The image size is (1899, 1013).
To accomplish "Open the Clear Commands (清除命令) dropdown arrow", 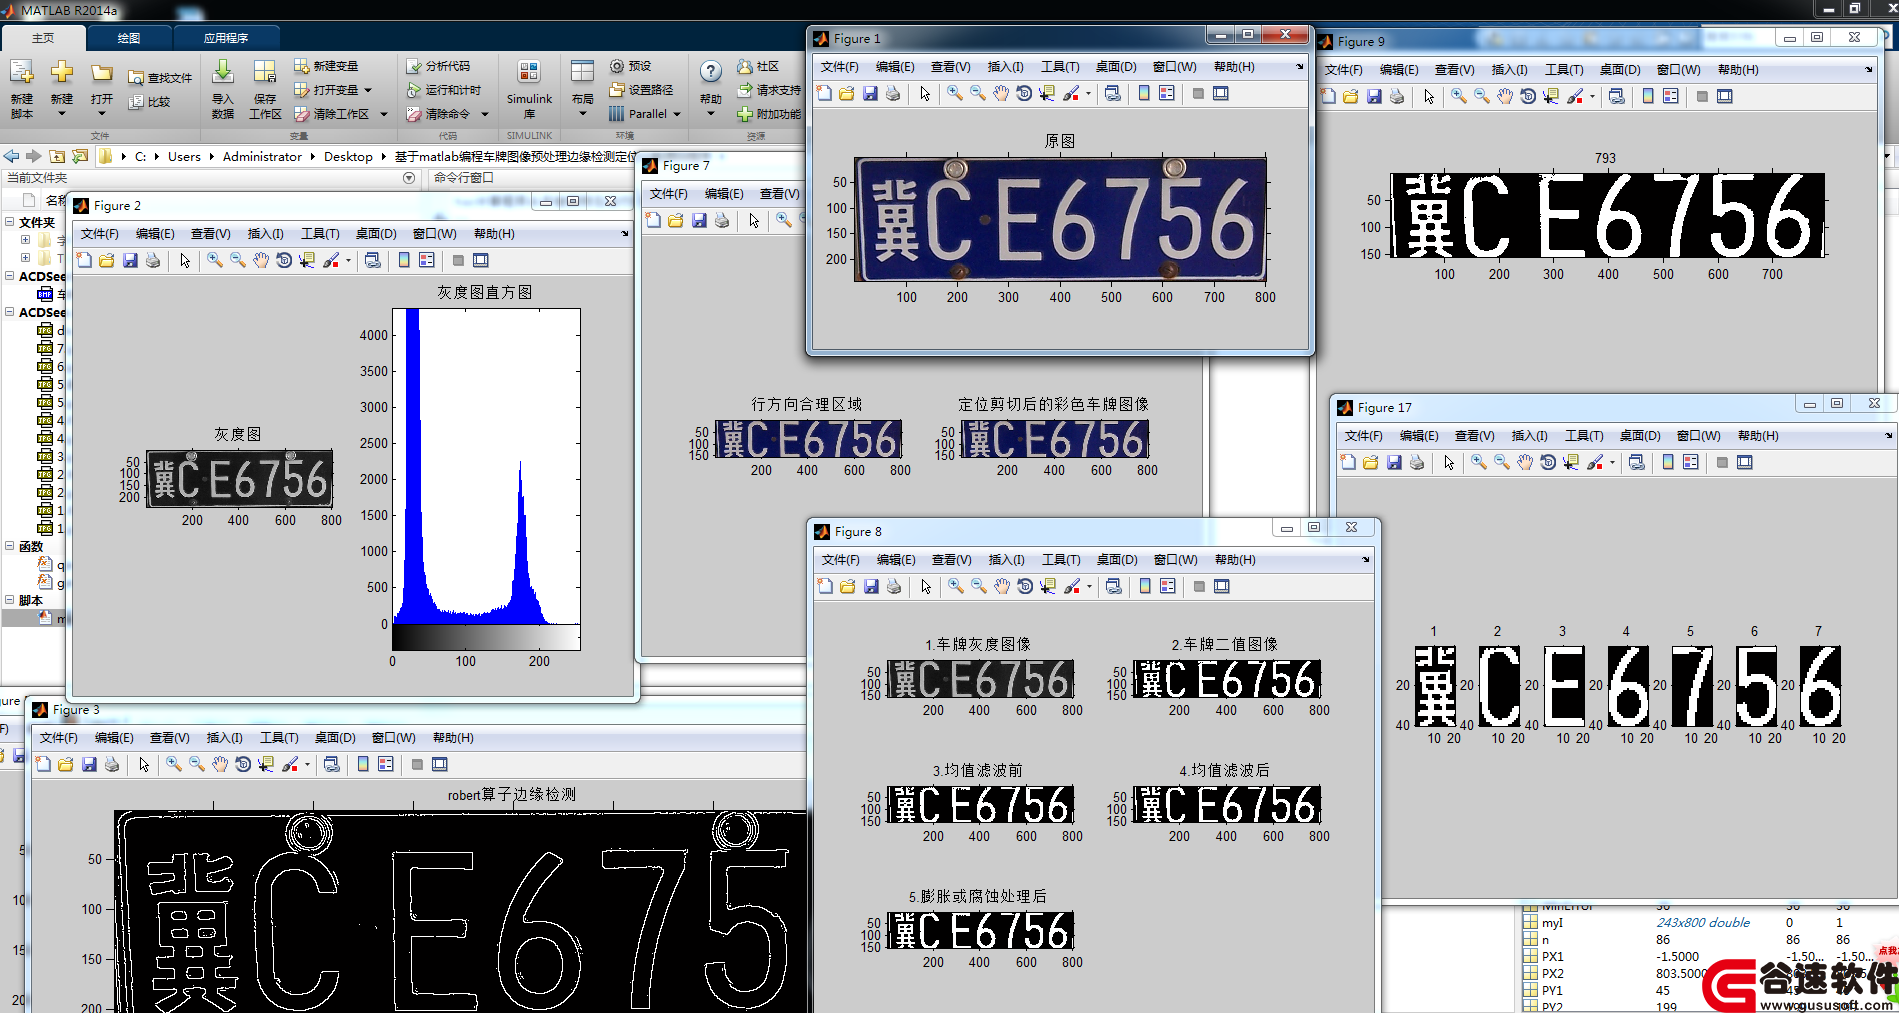I will (x=485, y=114).
